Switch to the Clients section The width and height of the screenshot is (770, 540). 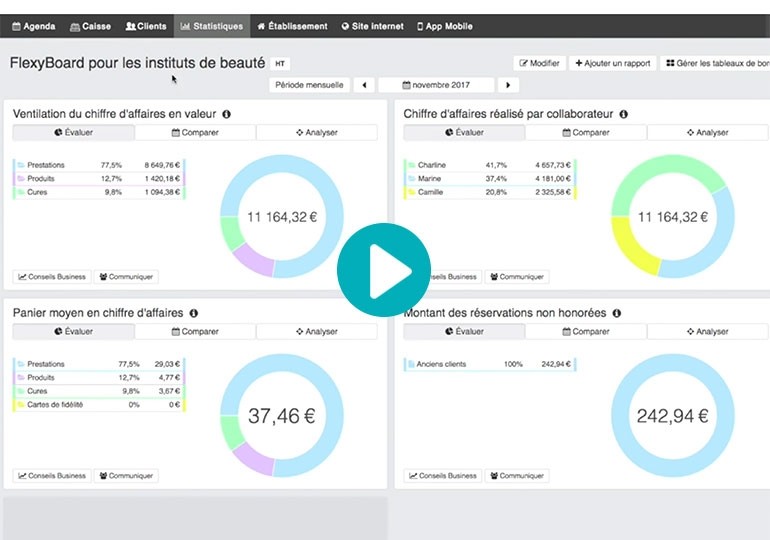pos(146,26)
